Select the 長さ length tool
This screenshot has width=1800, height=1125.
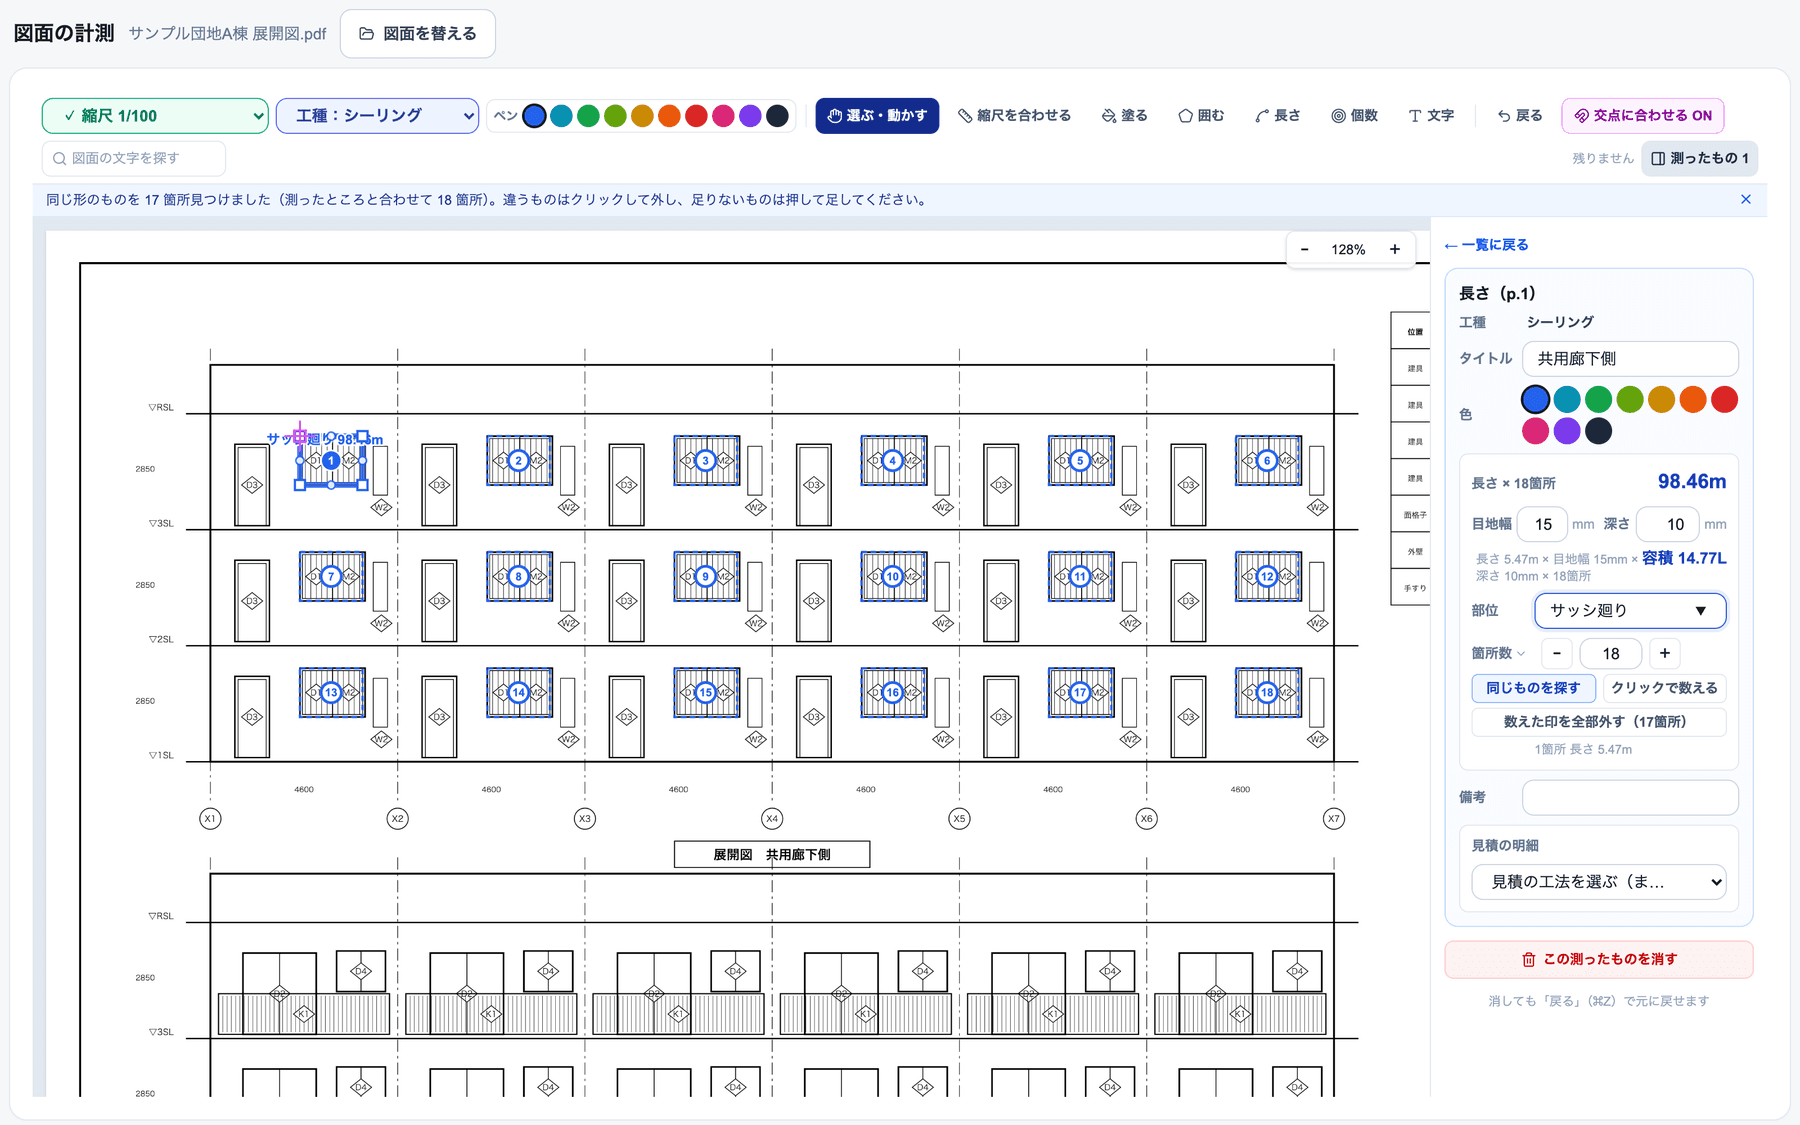1278,116
